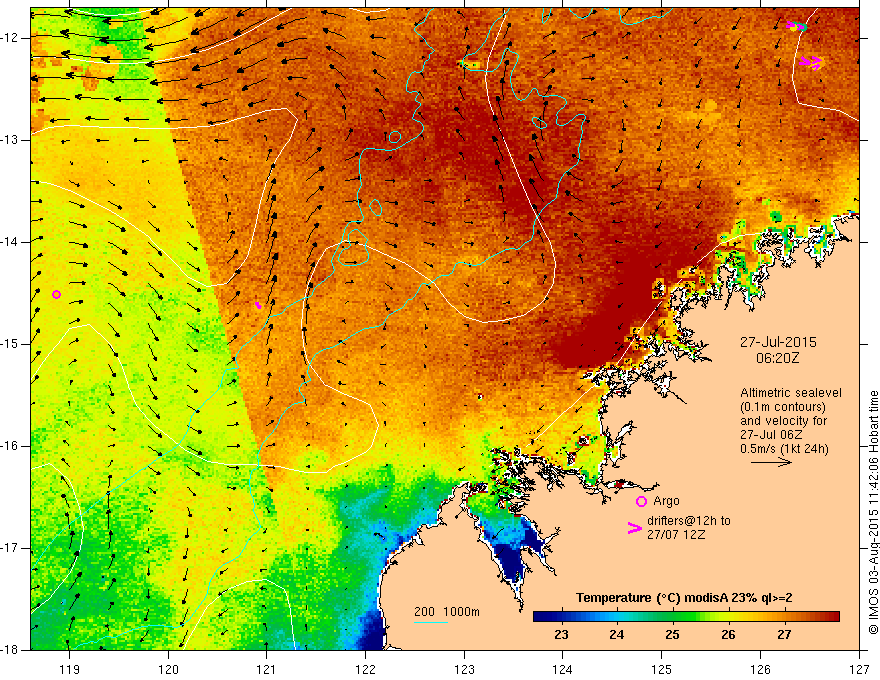Click the Altimetric sealevel caption
The width and height of the screenshot is (880, 680).
coord(791,393)
